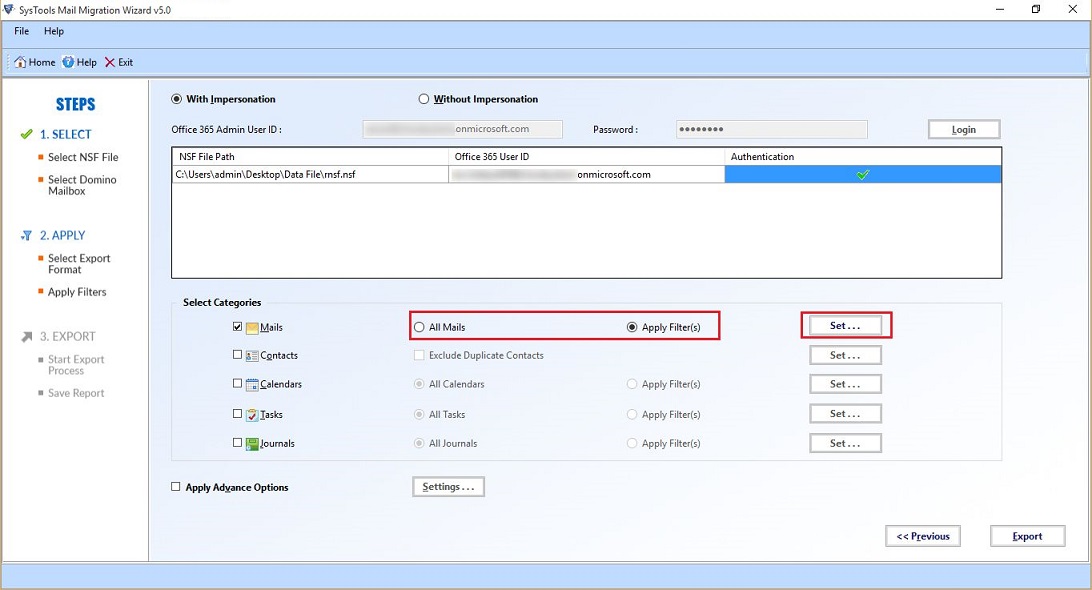This screenshot has width=1092, height=590.
Task: Go to Select Domino Mailbox step
Action: 82,185
